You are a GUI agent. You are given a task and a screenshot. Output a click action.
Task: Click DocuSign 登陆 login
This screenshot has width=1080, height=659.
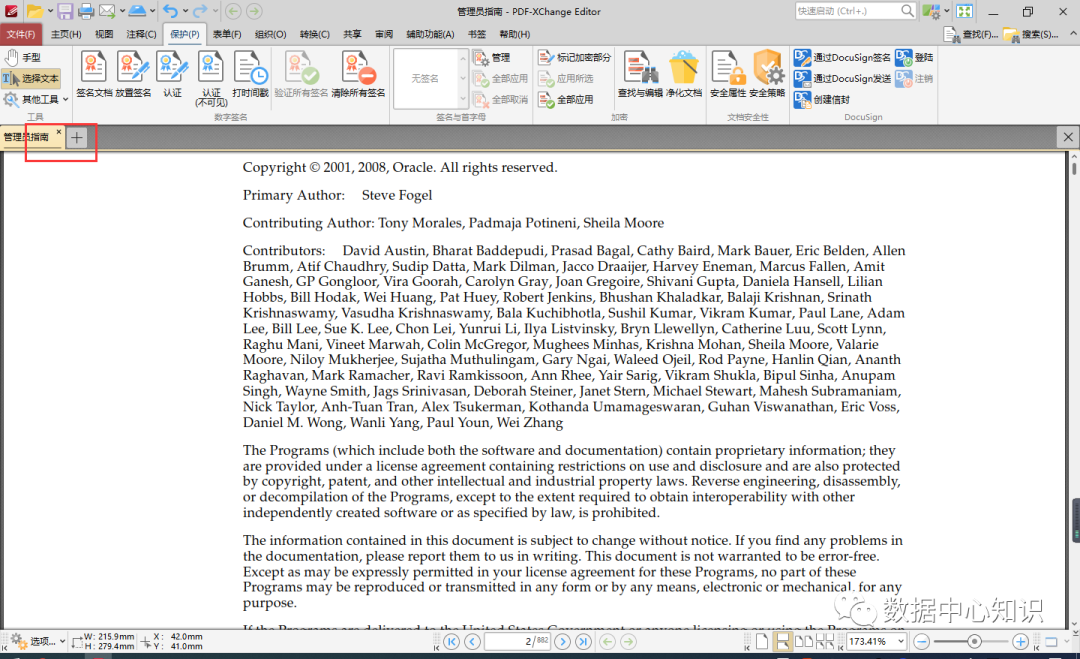pyautogui.click(x=915, y=57)
